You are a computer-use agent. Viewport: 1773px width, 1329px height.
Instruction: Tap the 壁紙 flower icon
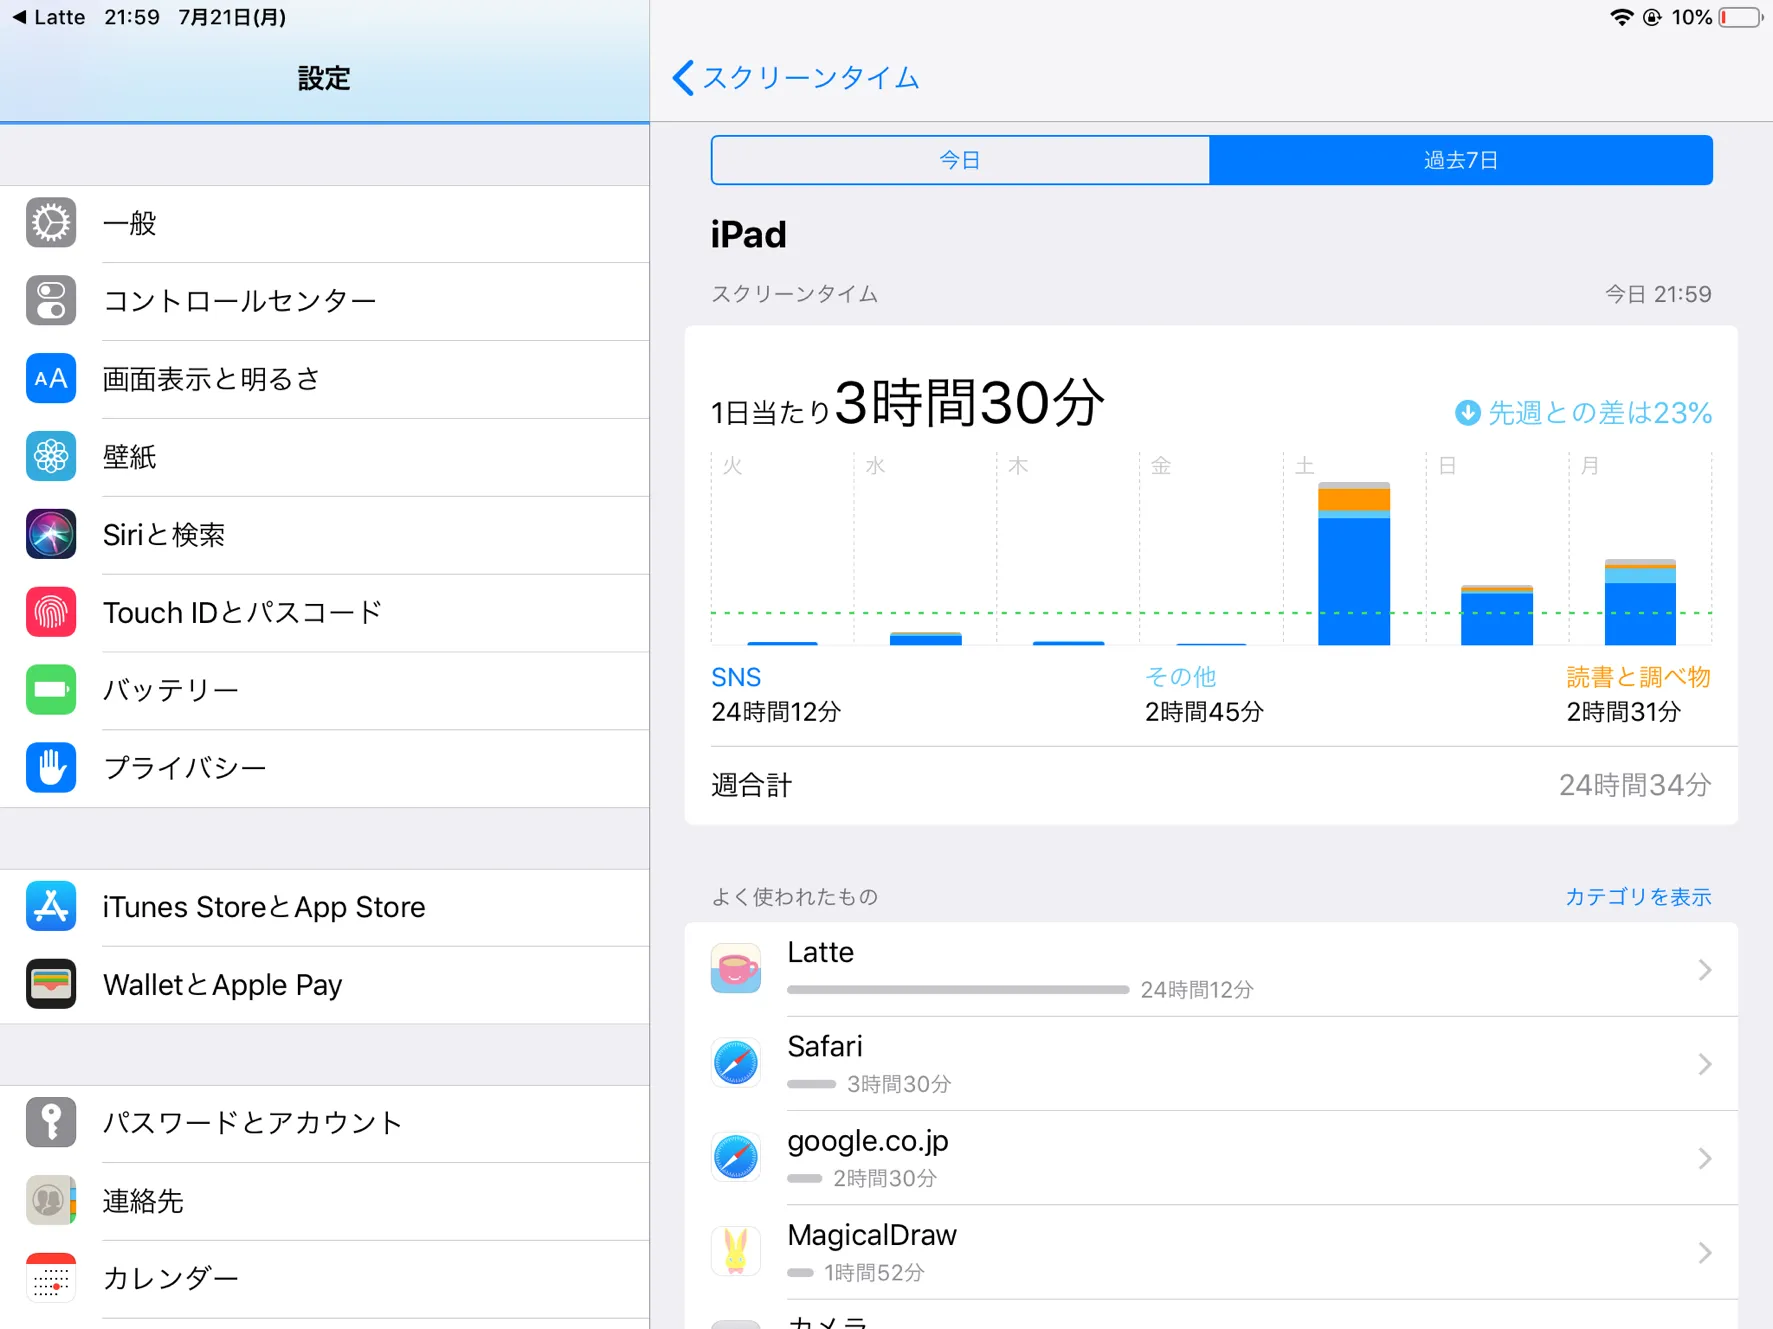pos(51,457)
